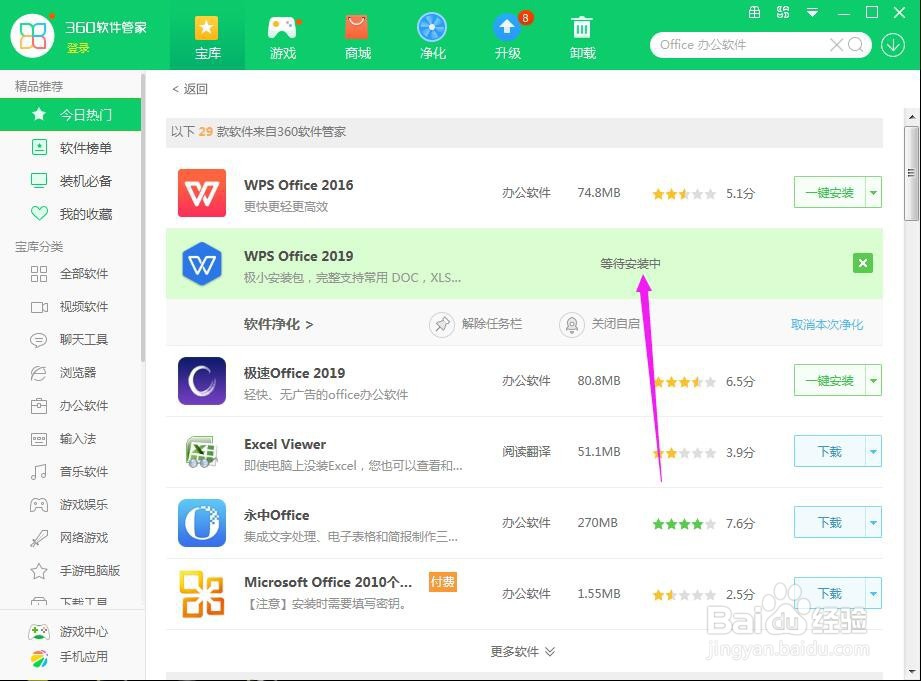921x681 pixels.
Task: Open WPS Office 2016 title text
Action: click(x=298, y=185)
